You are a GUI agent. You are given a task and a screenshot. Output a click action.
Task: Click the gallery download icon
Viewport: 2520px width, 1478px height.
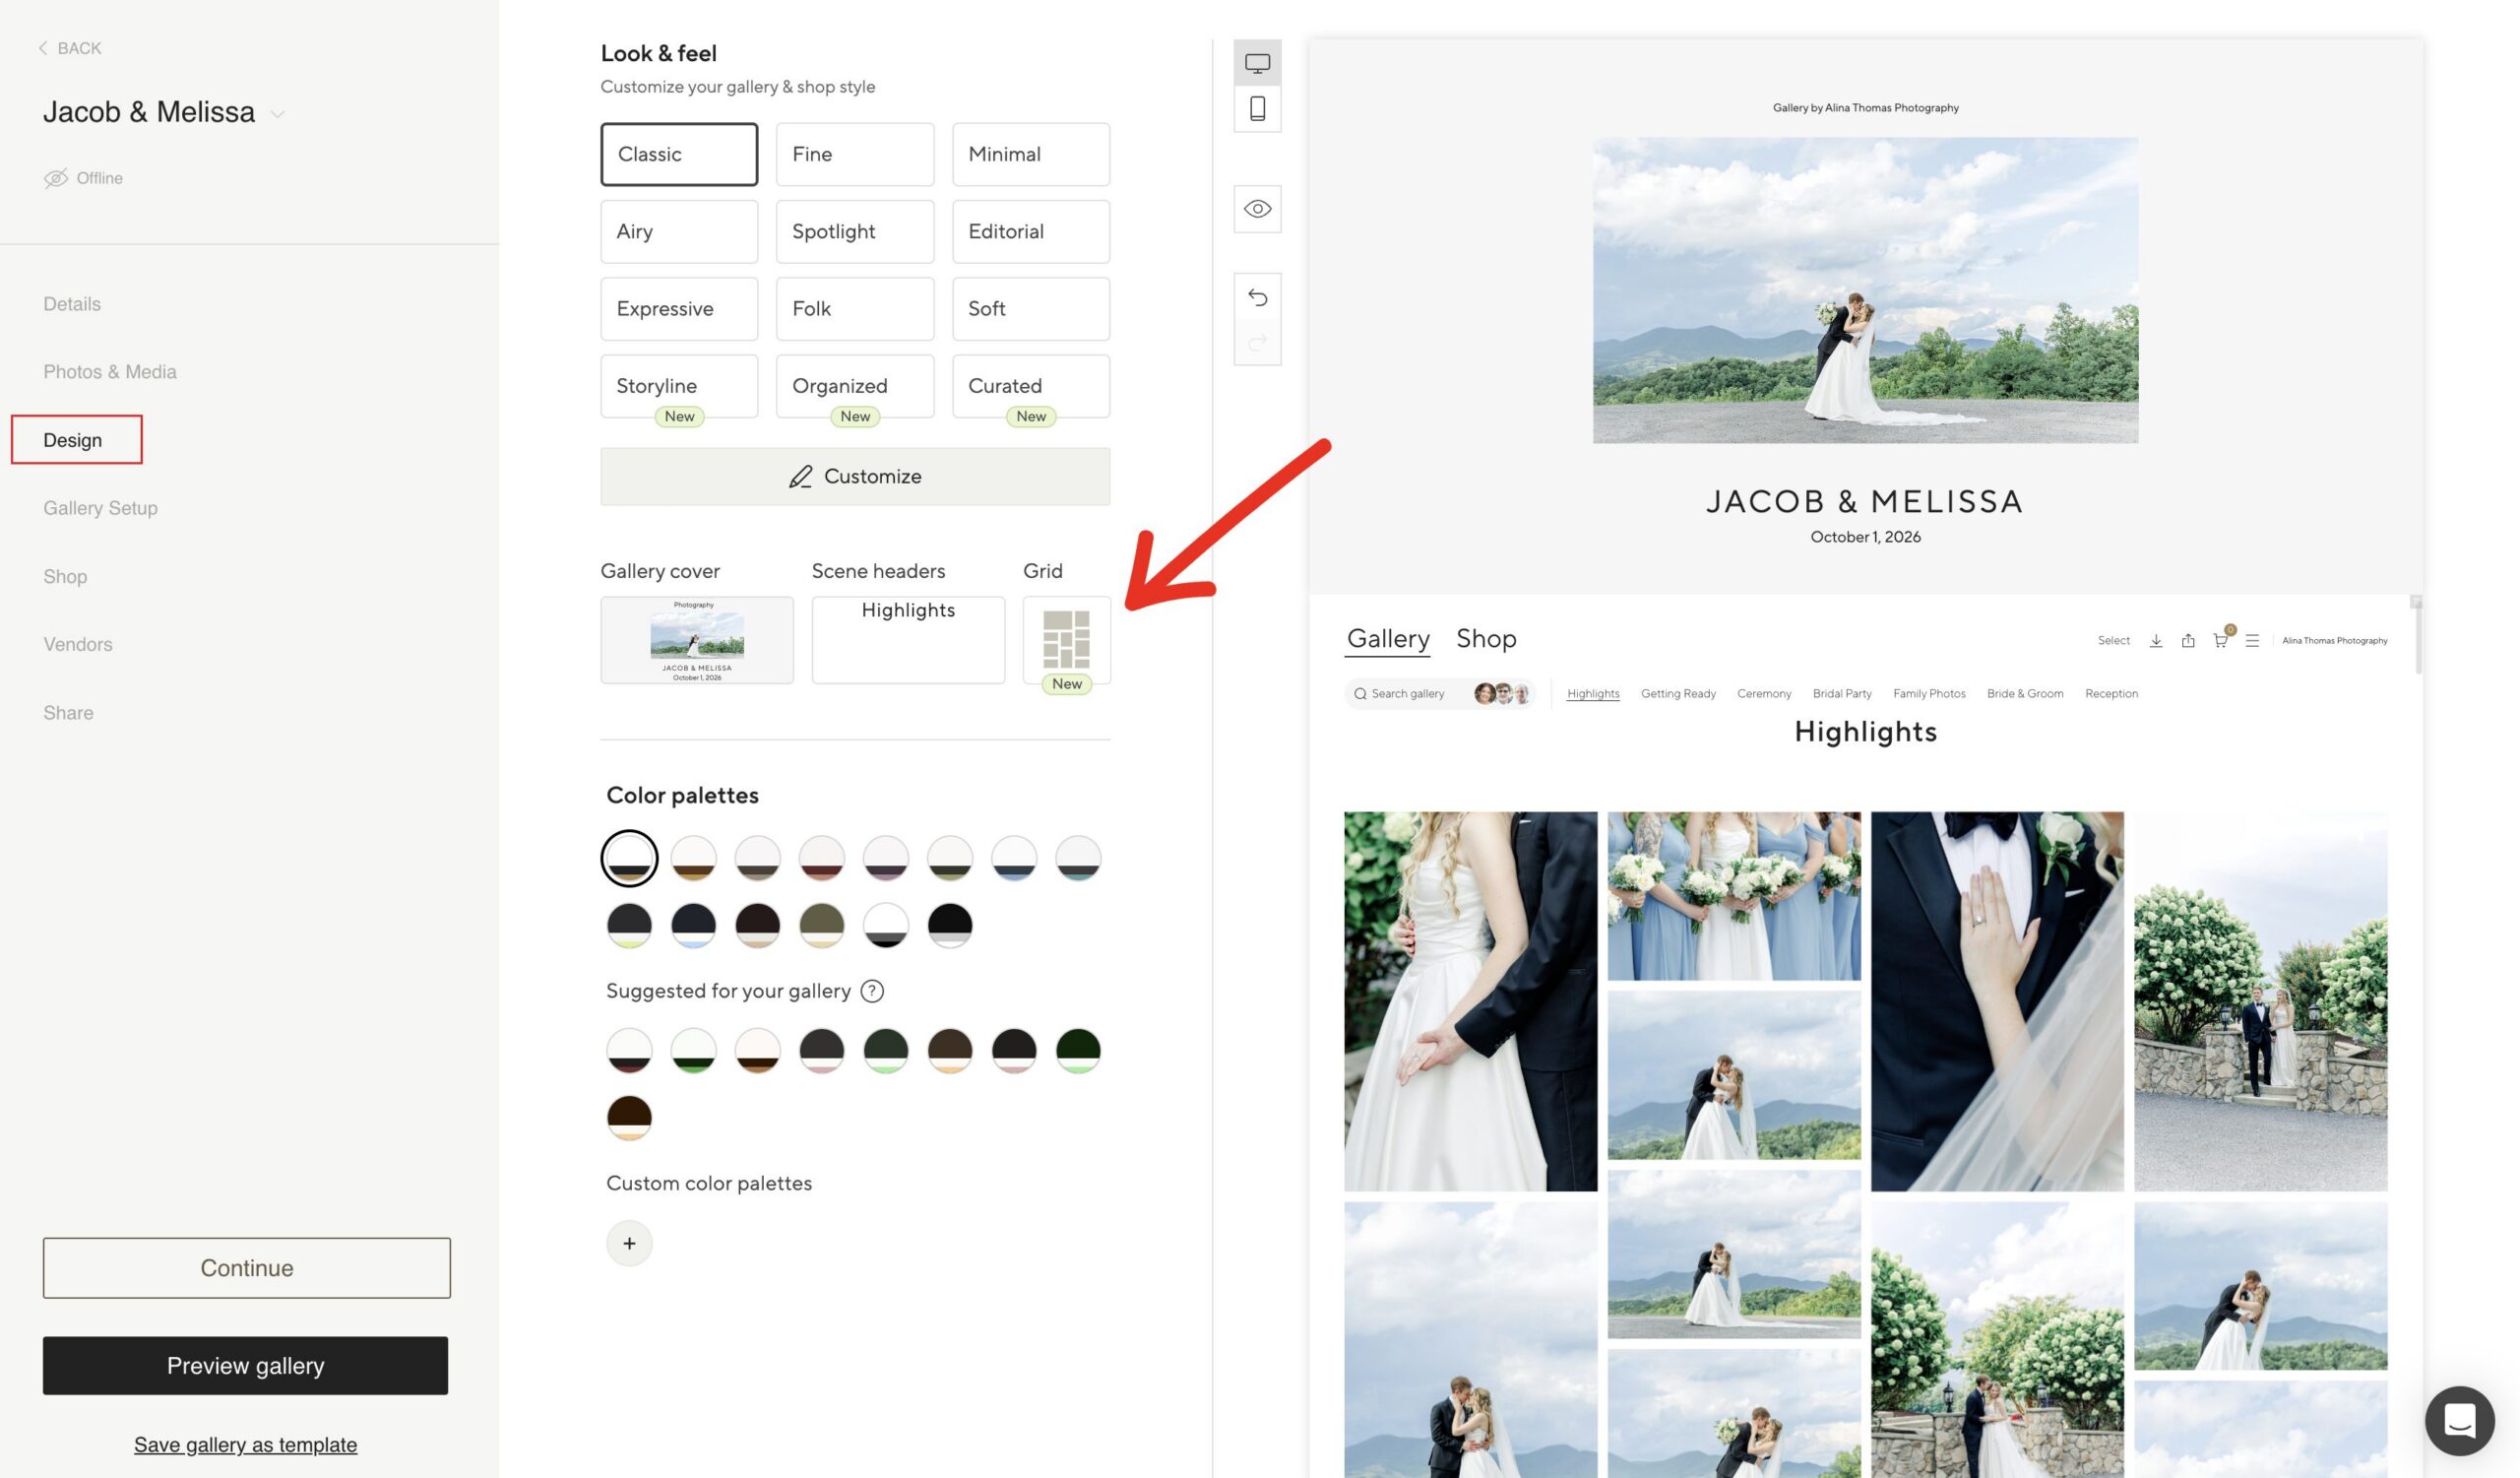[2156, 641]
